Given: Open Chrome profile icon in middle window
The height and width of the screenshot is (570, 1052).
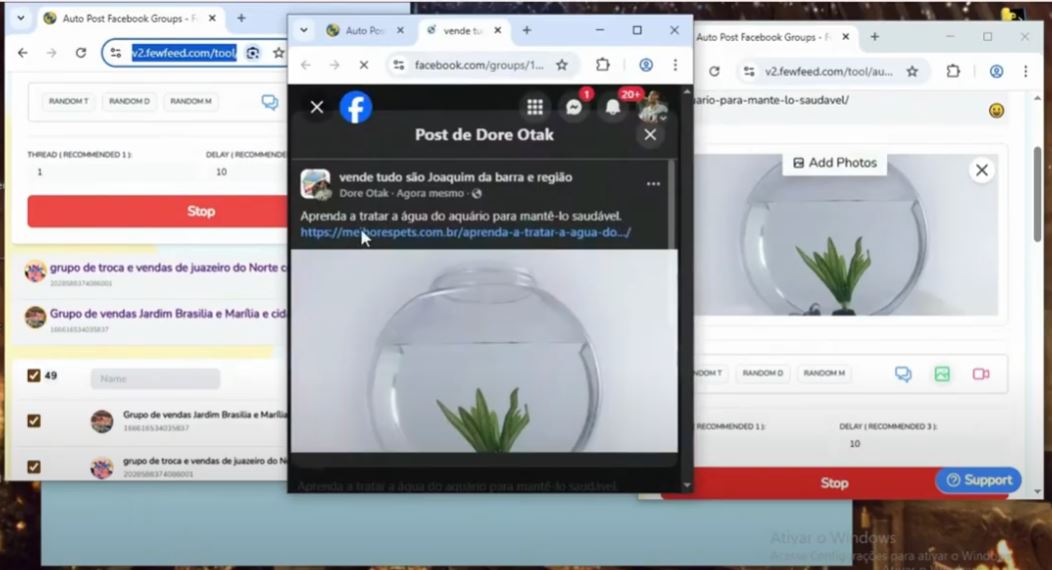Looking at the screenshot, I should pos(645,64).
